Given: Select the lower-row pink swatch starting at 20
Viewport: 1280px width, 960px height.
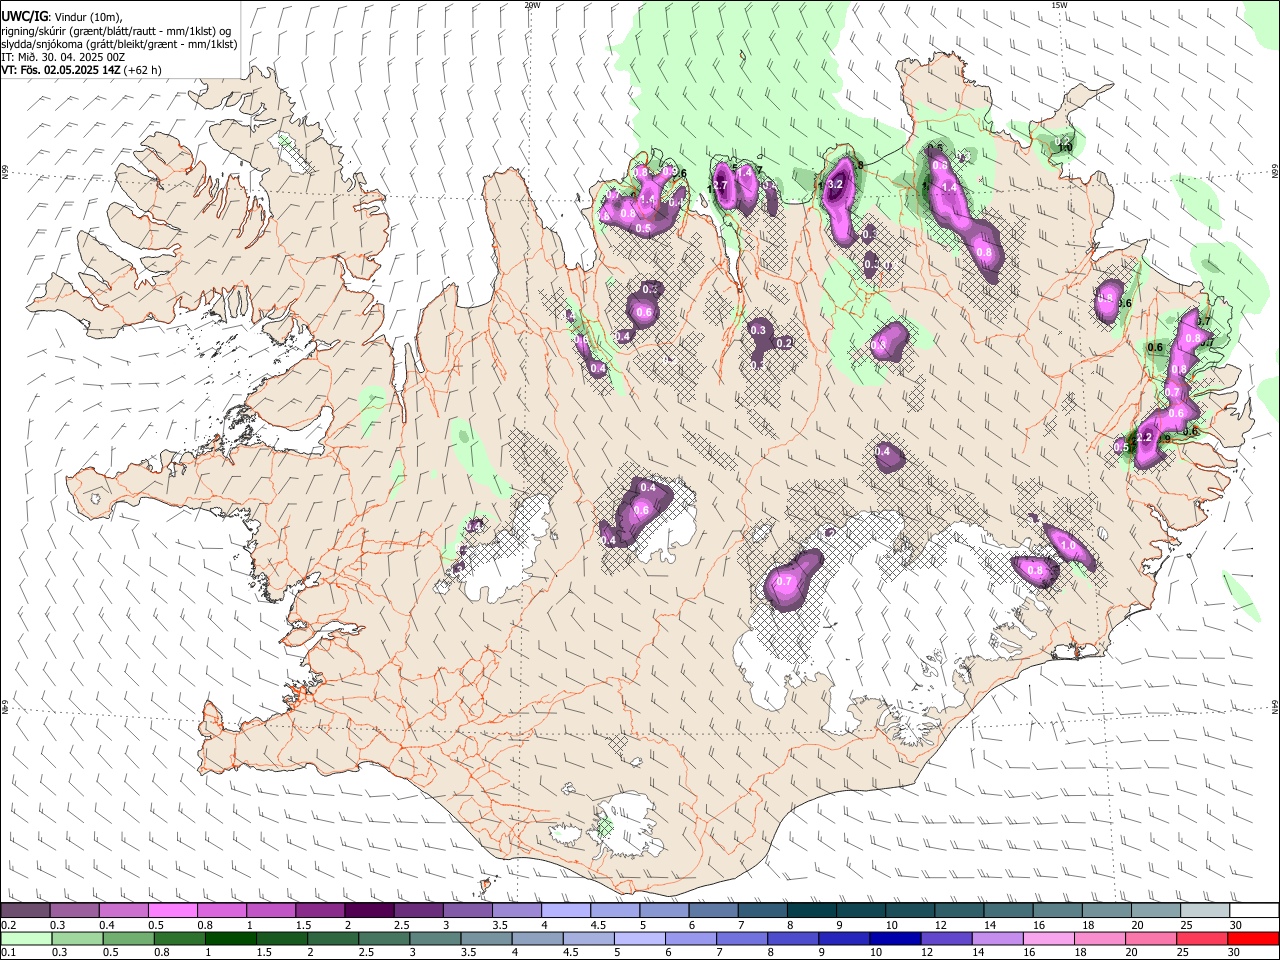Looking at the screenshot, I should [x=1151, y=938].
